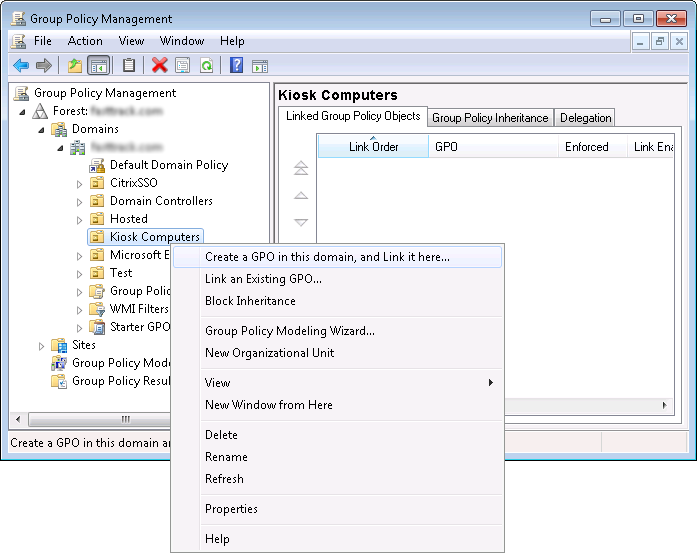
Task: Click the move link to top arrow
Action: click(301, 168)
